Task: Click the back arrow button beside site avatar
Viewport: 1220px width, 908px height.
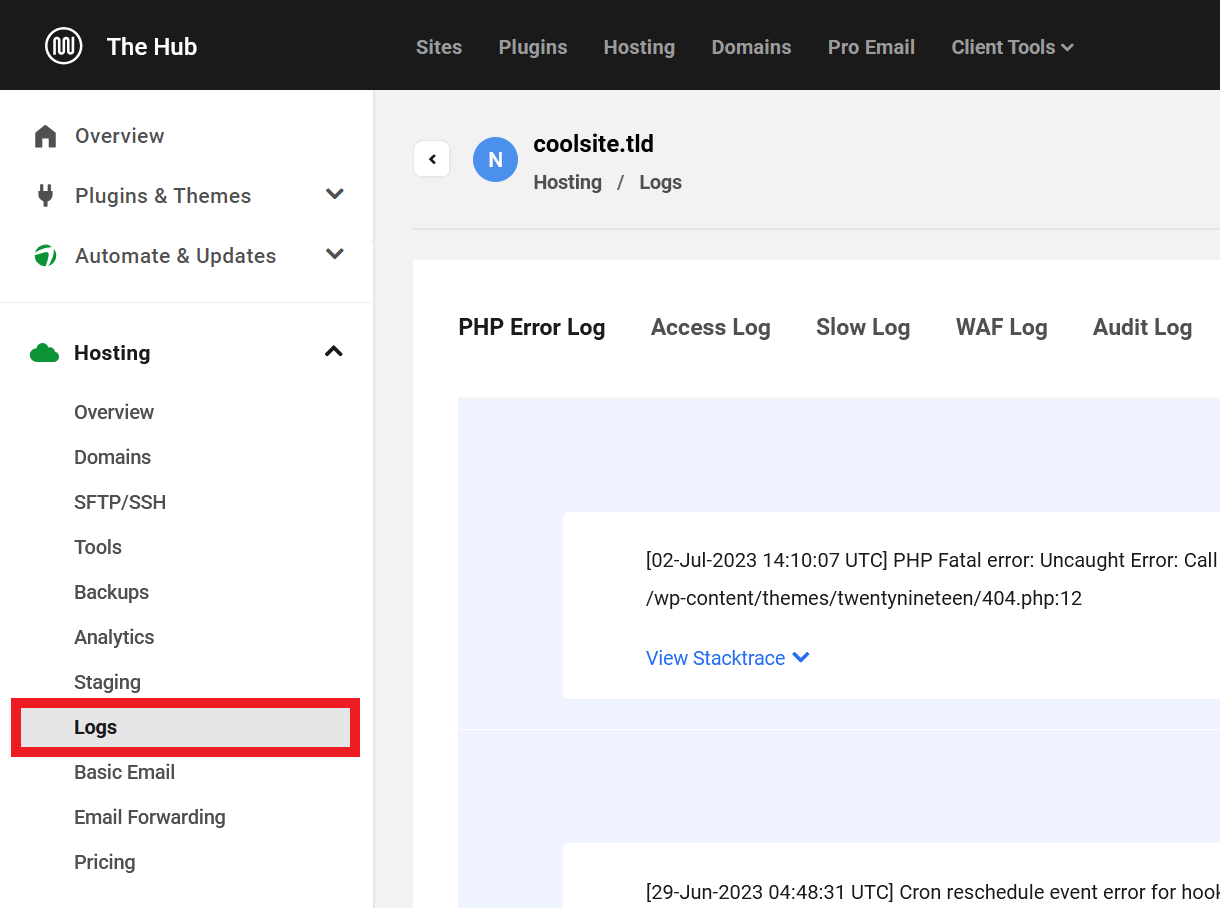Action: (432, 159)
